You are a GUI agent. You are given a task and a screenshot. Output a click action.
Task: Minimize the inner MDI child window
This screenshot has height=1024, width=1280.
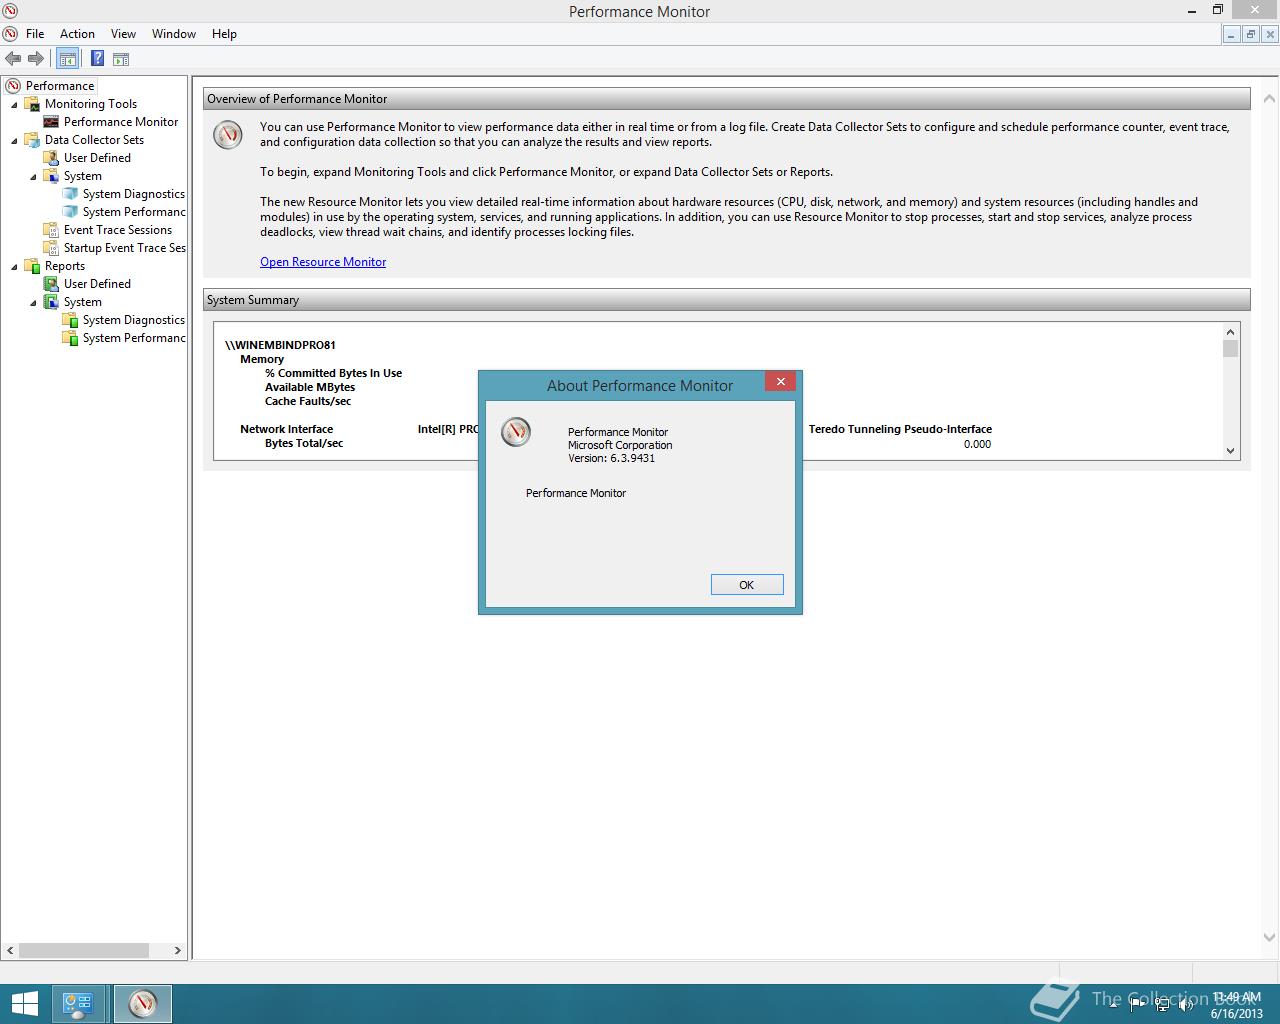1231,34
